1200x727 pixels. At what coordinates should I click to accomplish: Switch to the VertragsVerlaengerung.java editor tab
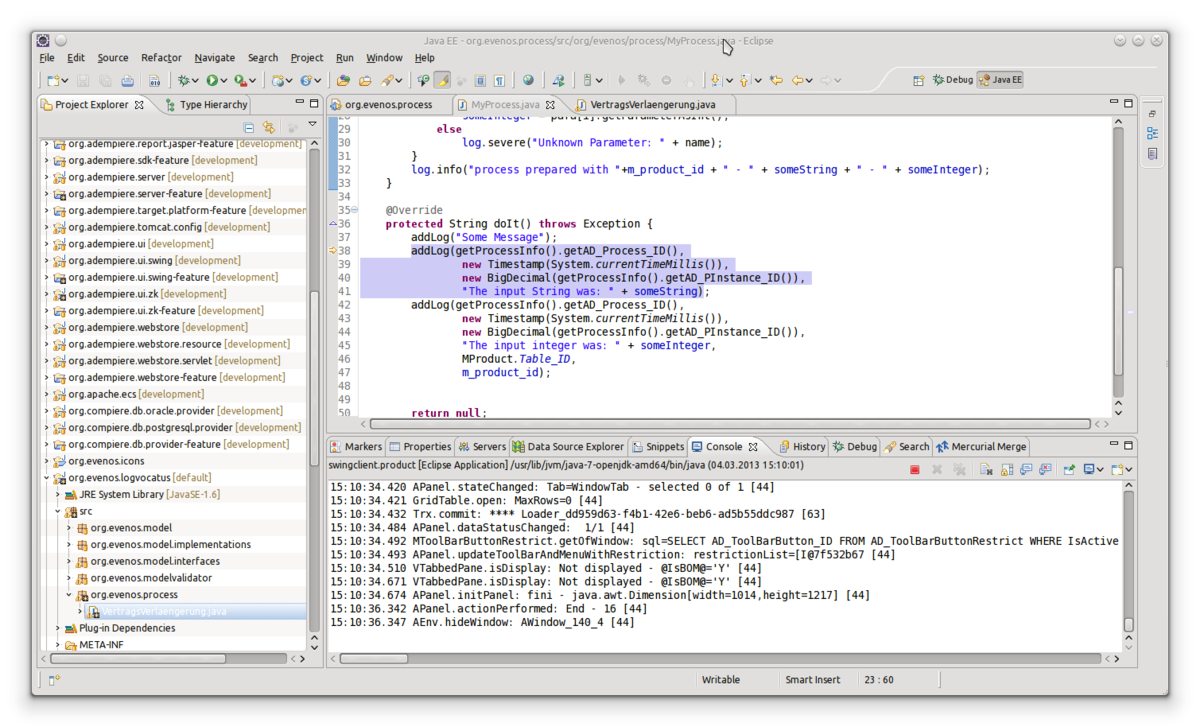(651, 104)
